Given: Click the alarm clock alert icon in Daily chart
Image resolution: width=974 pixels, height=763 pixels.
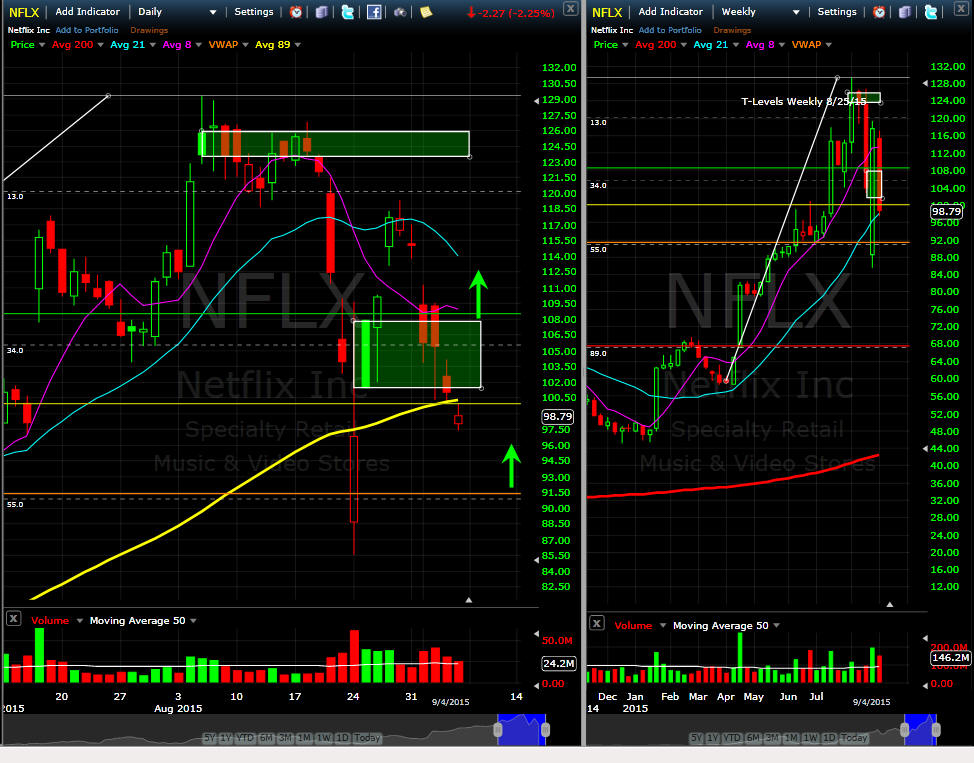Looking at the screenshot, I should pos(296,12).
